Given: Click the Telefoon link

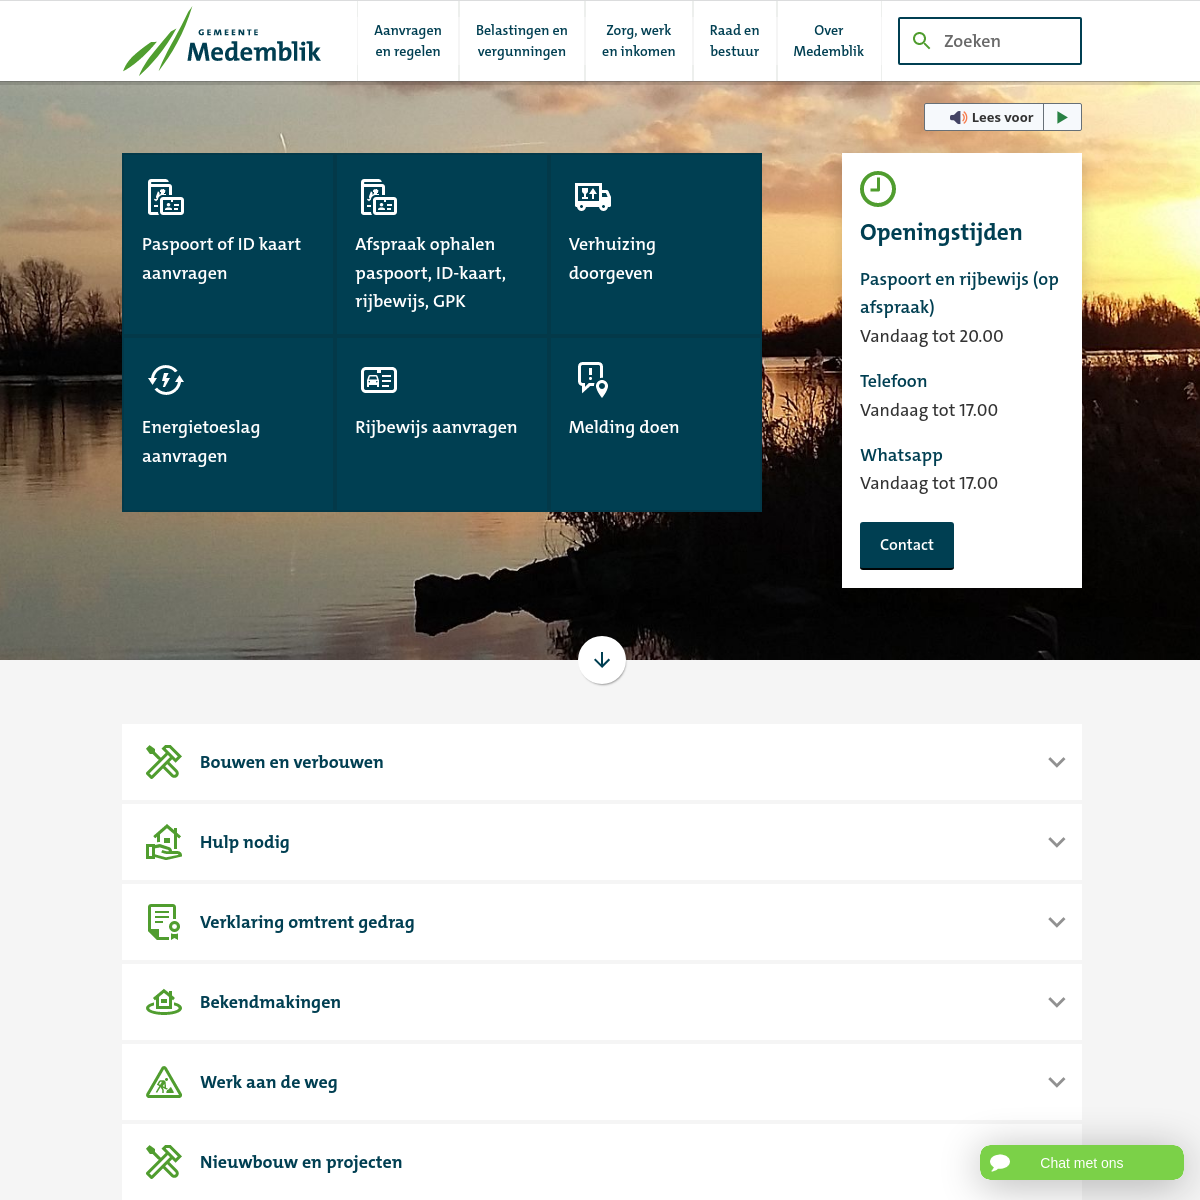Looking at the screenshot, I should tap(894, 381).
